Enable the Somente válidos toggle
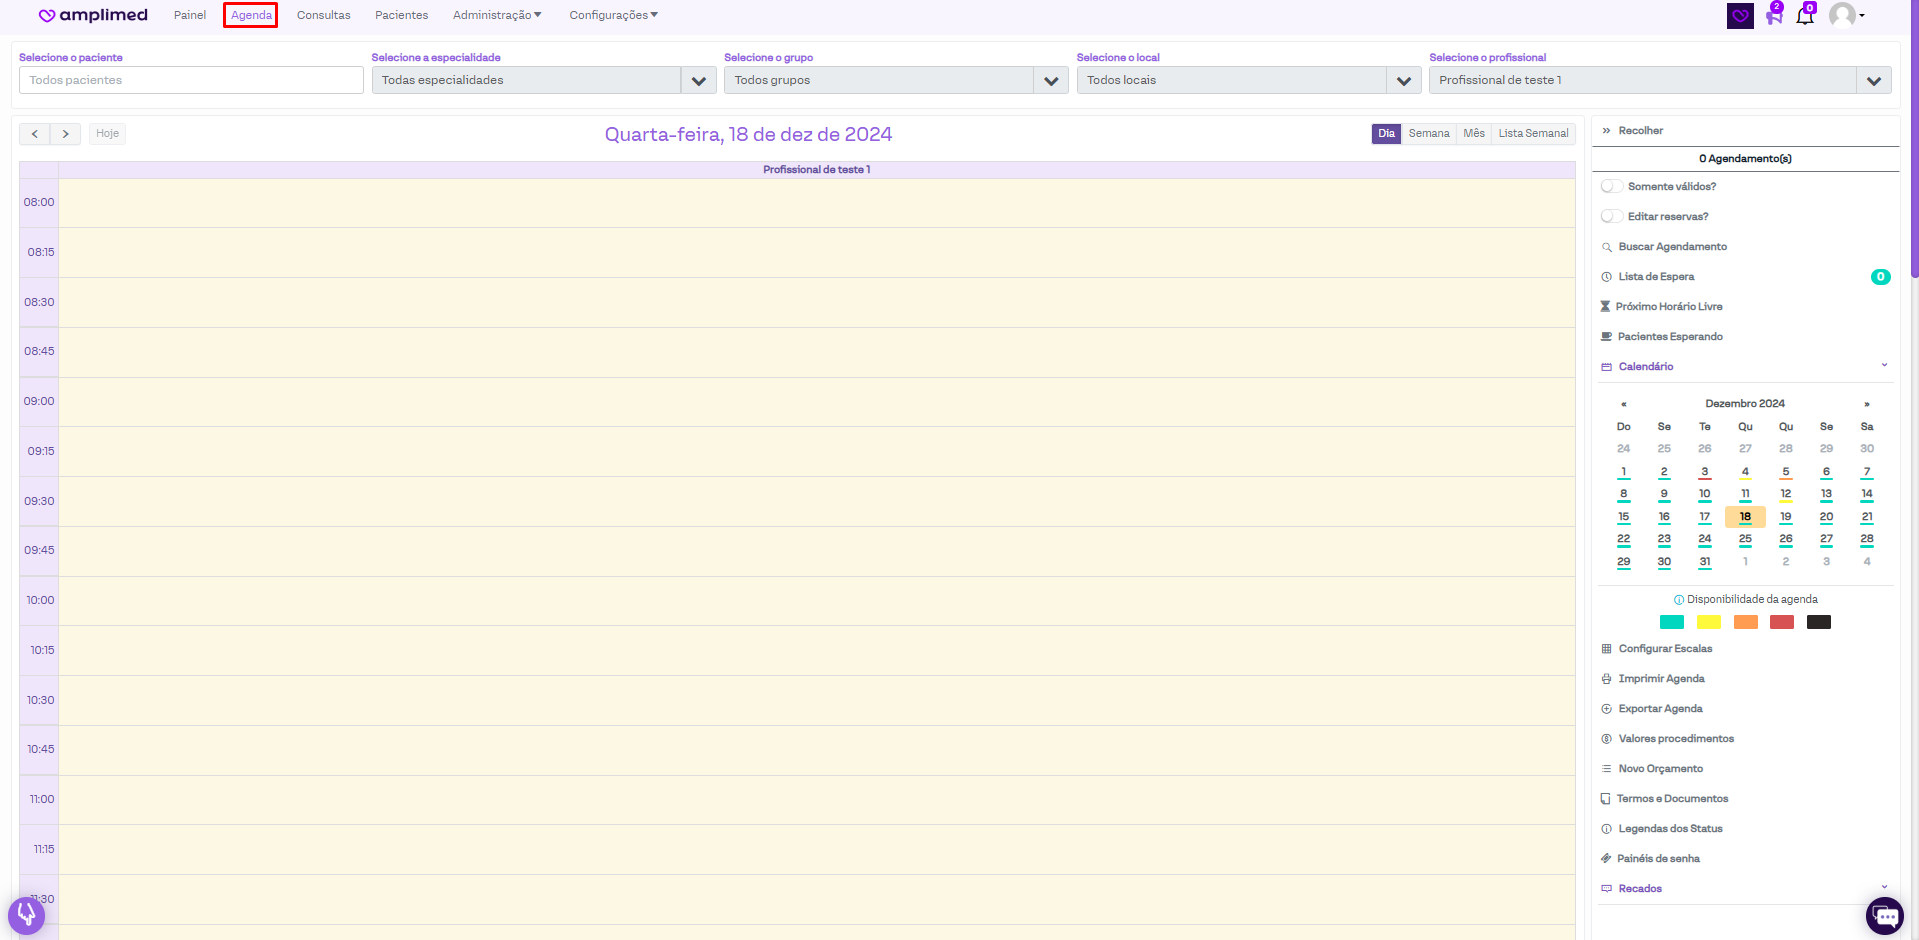The image size is (1919, 940). point(1611,187)
